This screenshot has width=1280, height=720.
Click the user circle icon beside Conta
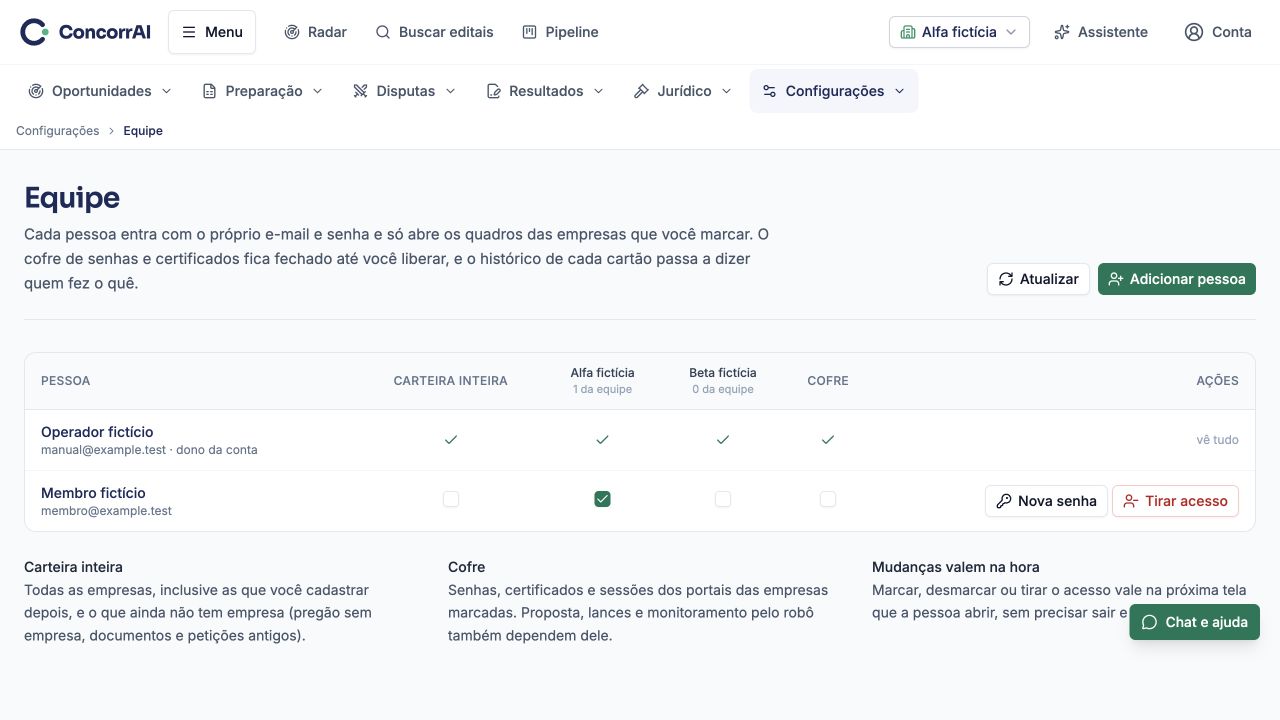point(1194,32)
